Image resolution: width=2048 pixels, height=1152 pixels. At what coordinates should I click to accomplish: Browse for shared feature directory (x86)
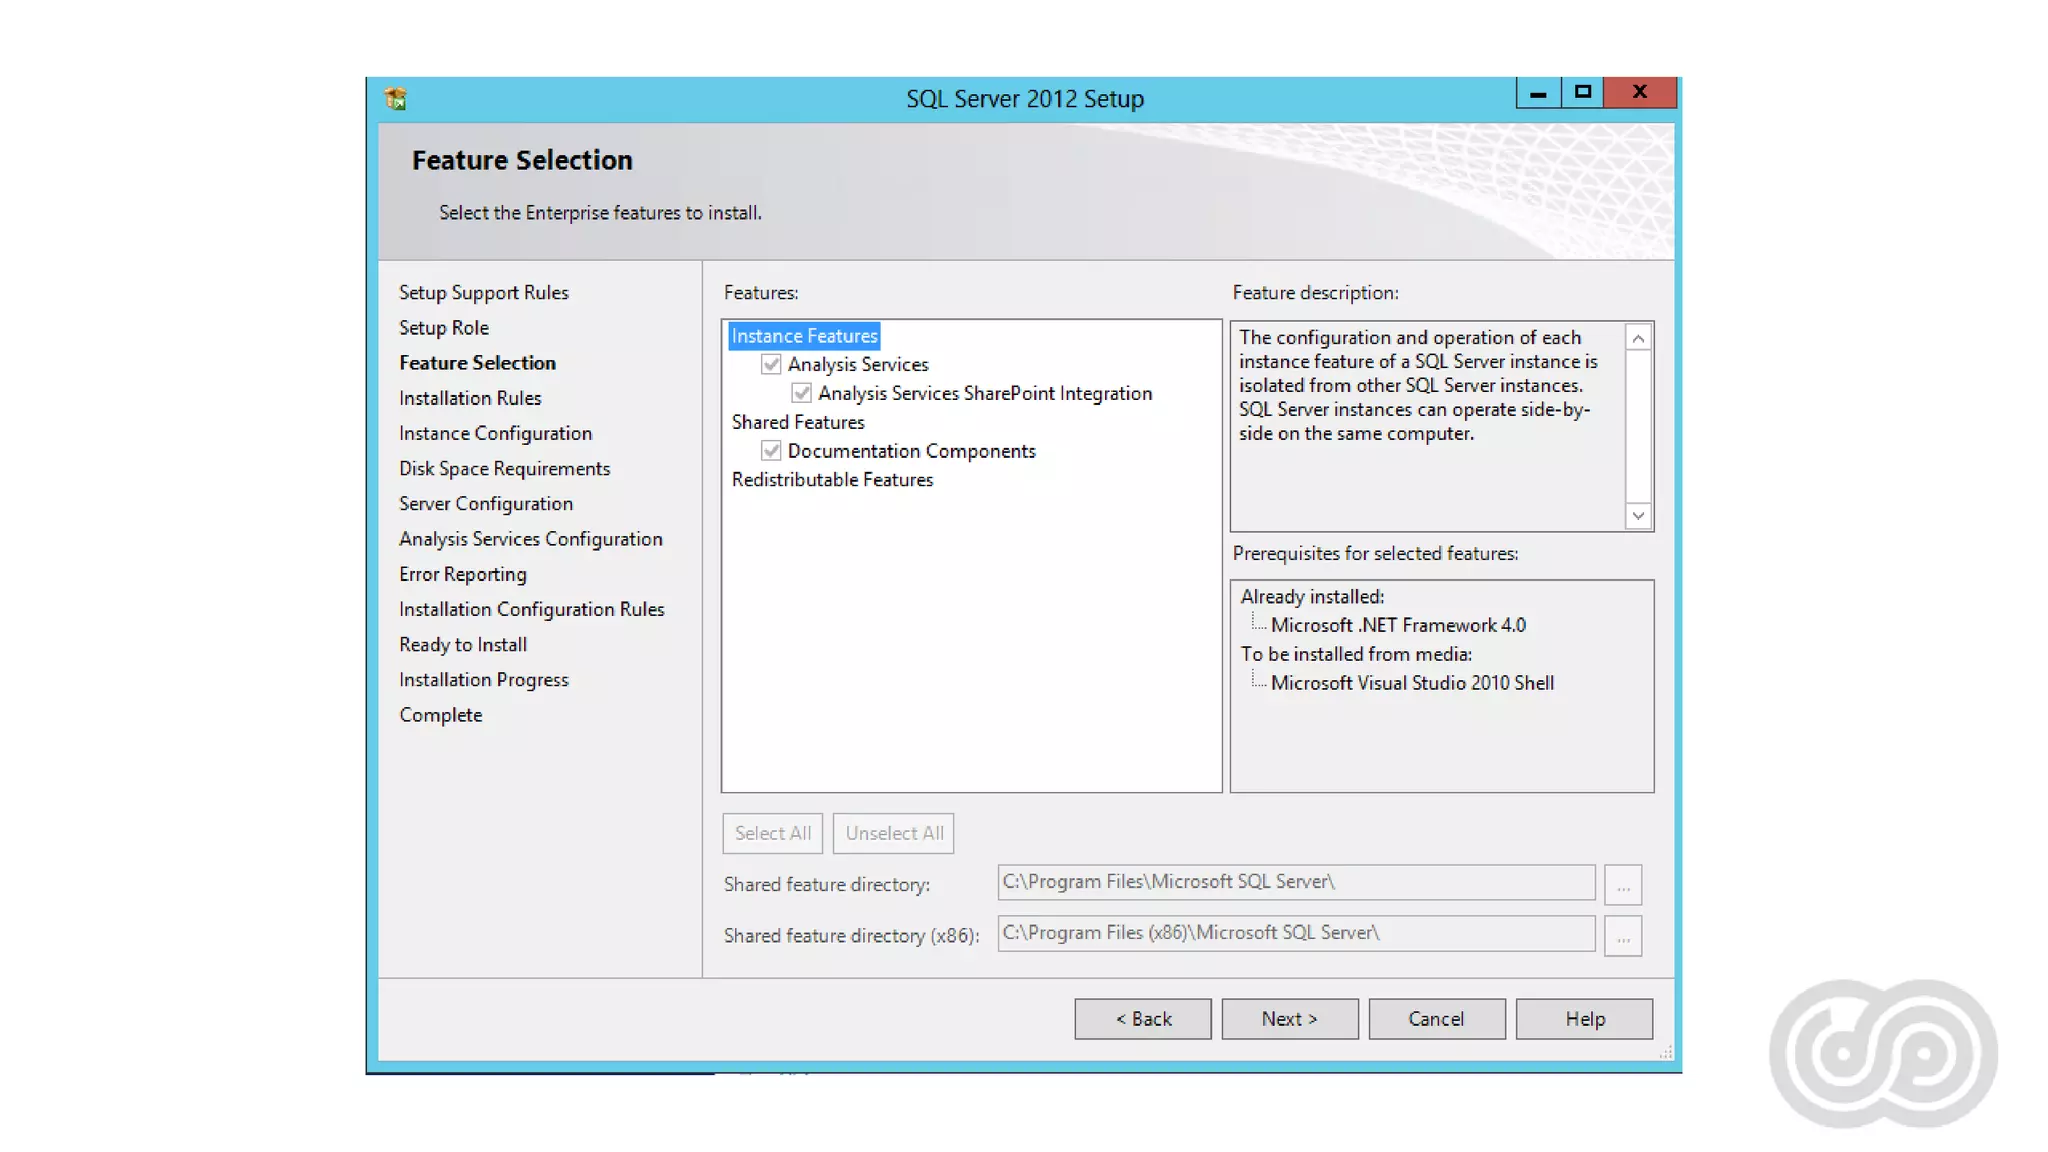[1622, 936]
